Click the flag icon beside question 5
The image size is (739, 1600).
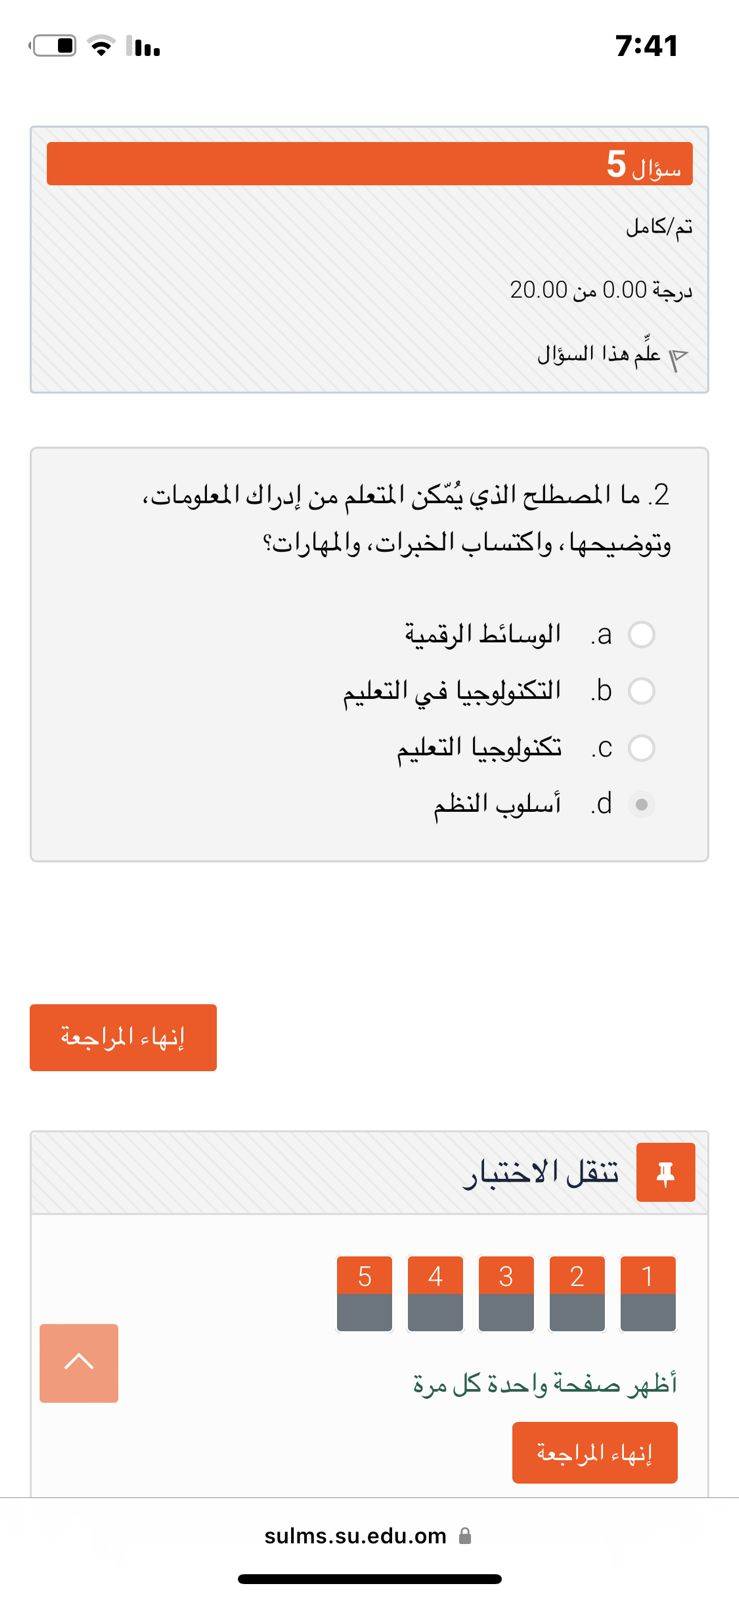[678, 358]
